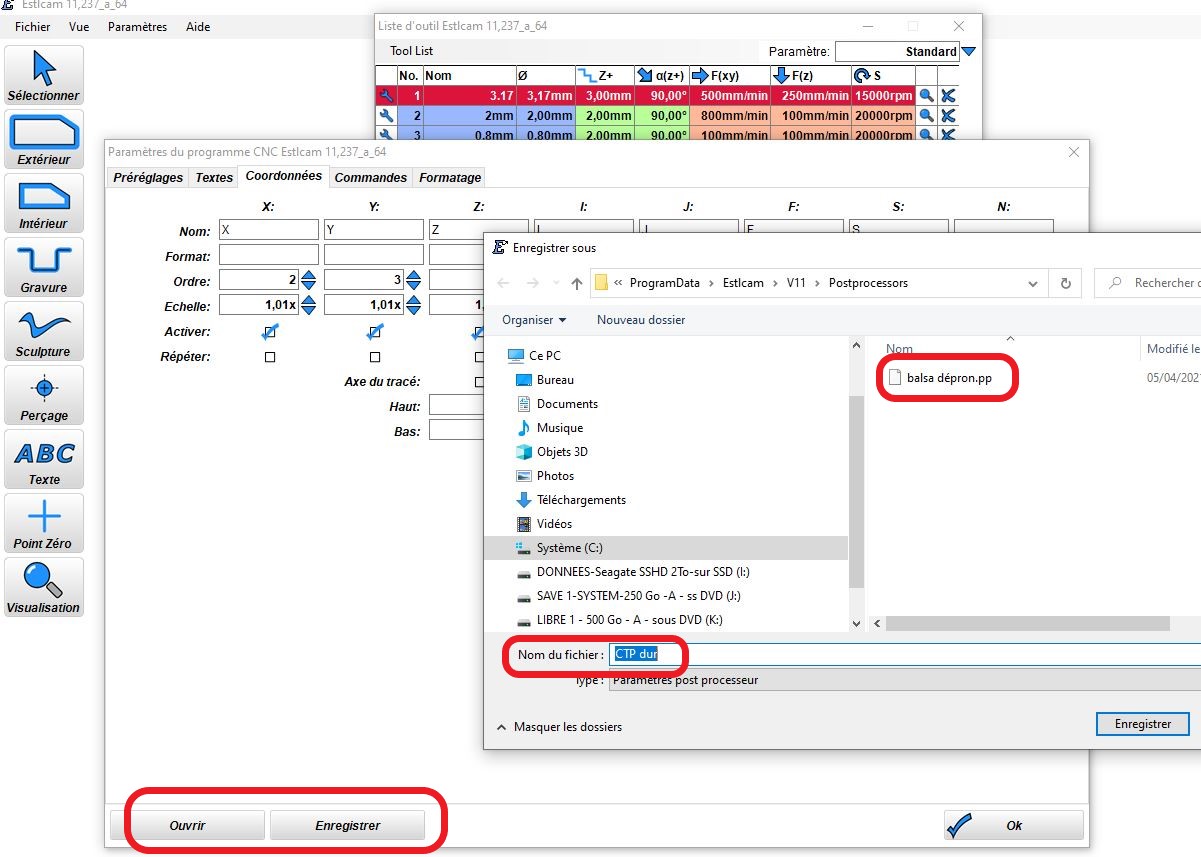Open the Visualisation magnifier tool
The image size is (1201, 857).
pos(44,587)
